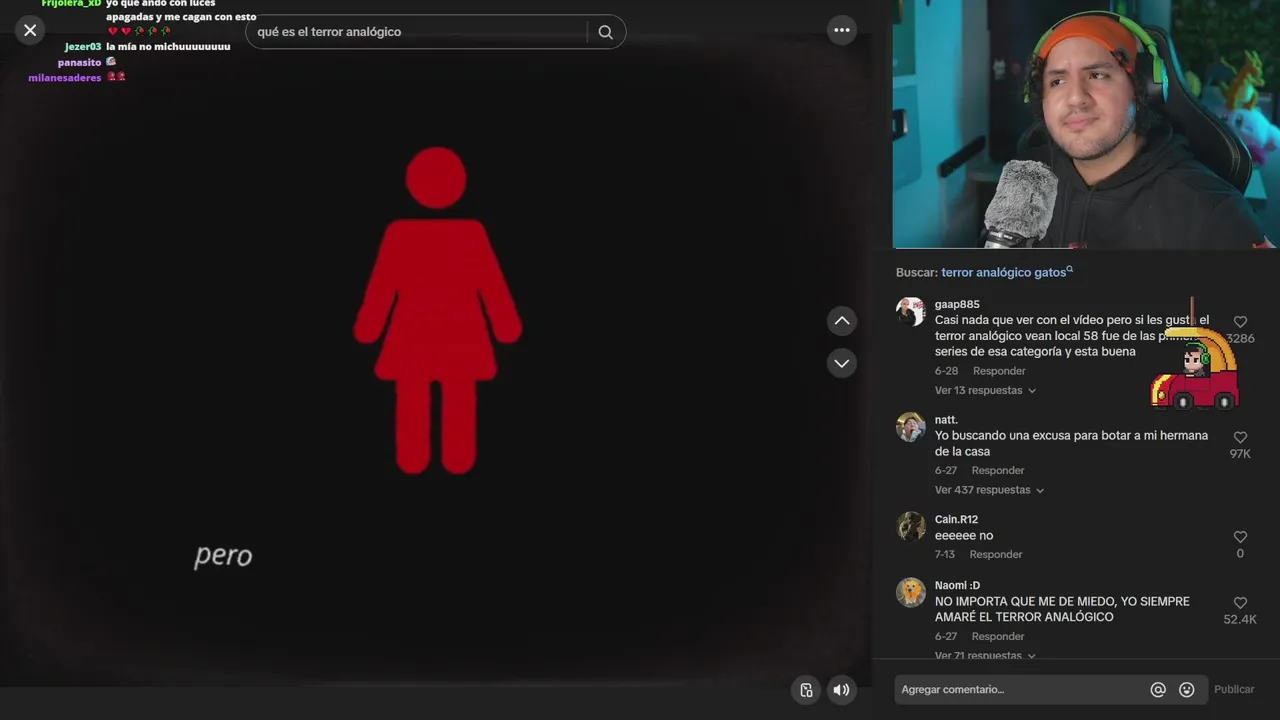Viewport: 1280px width, 720px height.
Task: Click chat username panasito
Action: coord(79,62)
